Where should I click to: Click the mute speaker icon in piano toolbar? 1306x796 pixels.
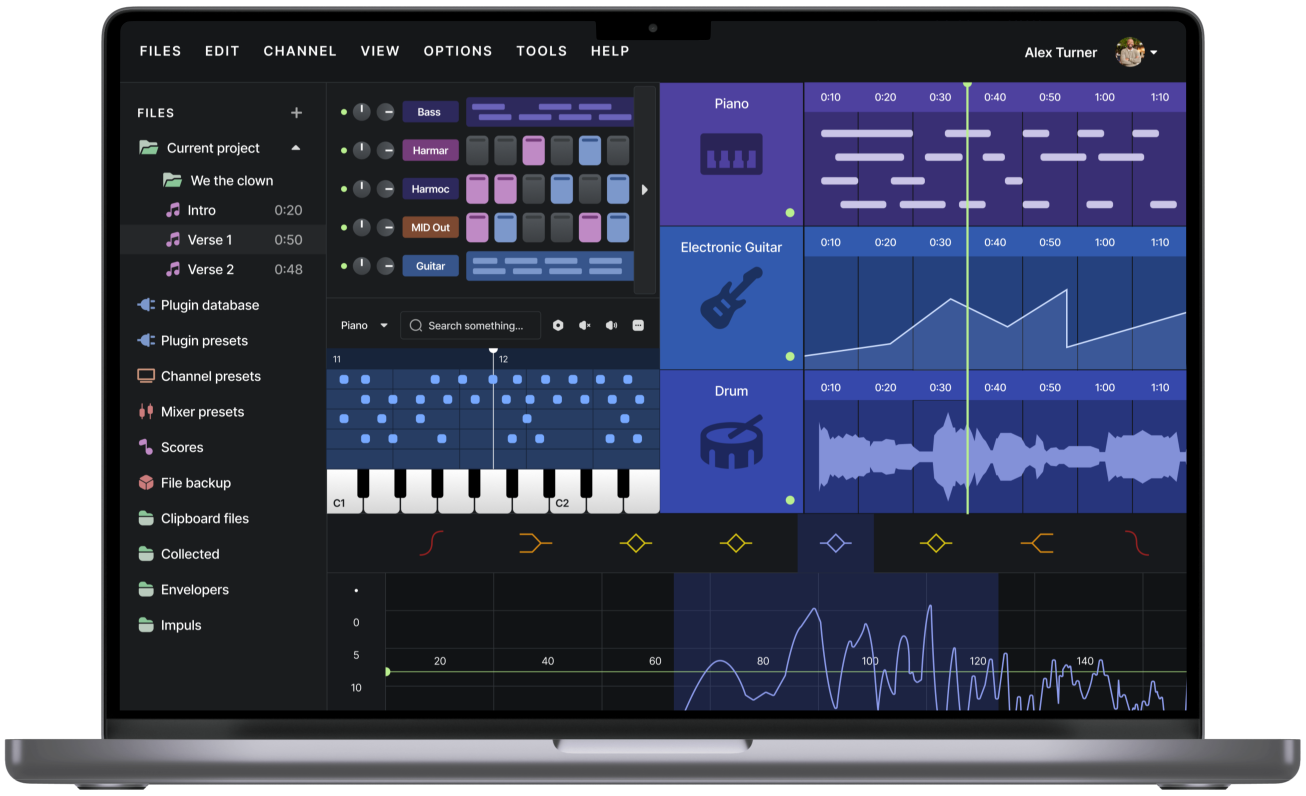point(585,326)
